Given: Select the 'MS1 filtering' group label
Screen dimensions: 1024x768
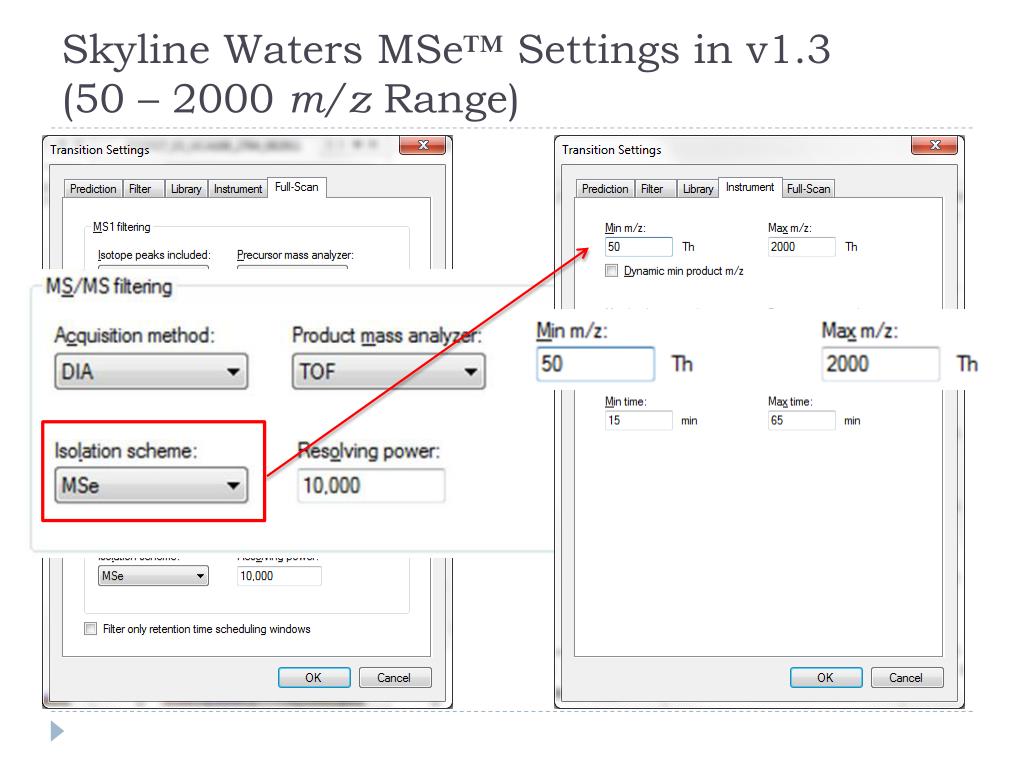Looking at the screenshot, I should click(121, 227).
